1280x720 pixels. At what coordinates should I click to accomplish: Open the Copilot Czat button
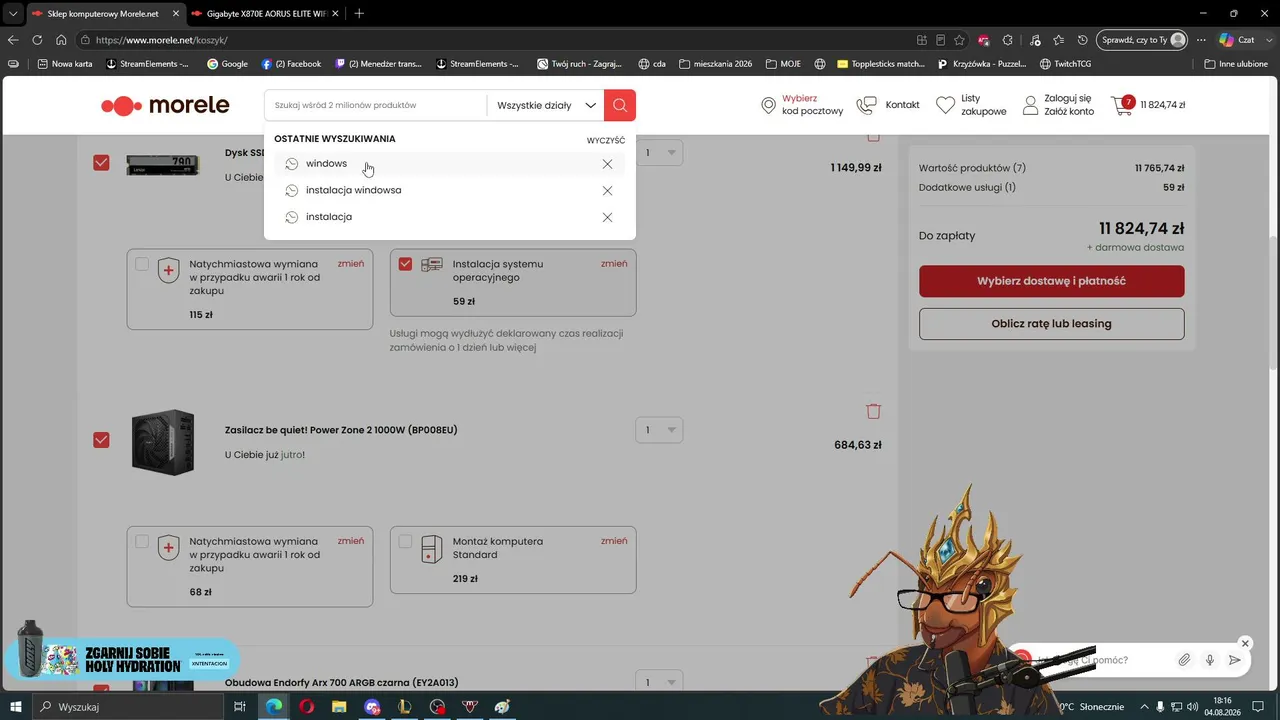click(x=1236, y=40)
